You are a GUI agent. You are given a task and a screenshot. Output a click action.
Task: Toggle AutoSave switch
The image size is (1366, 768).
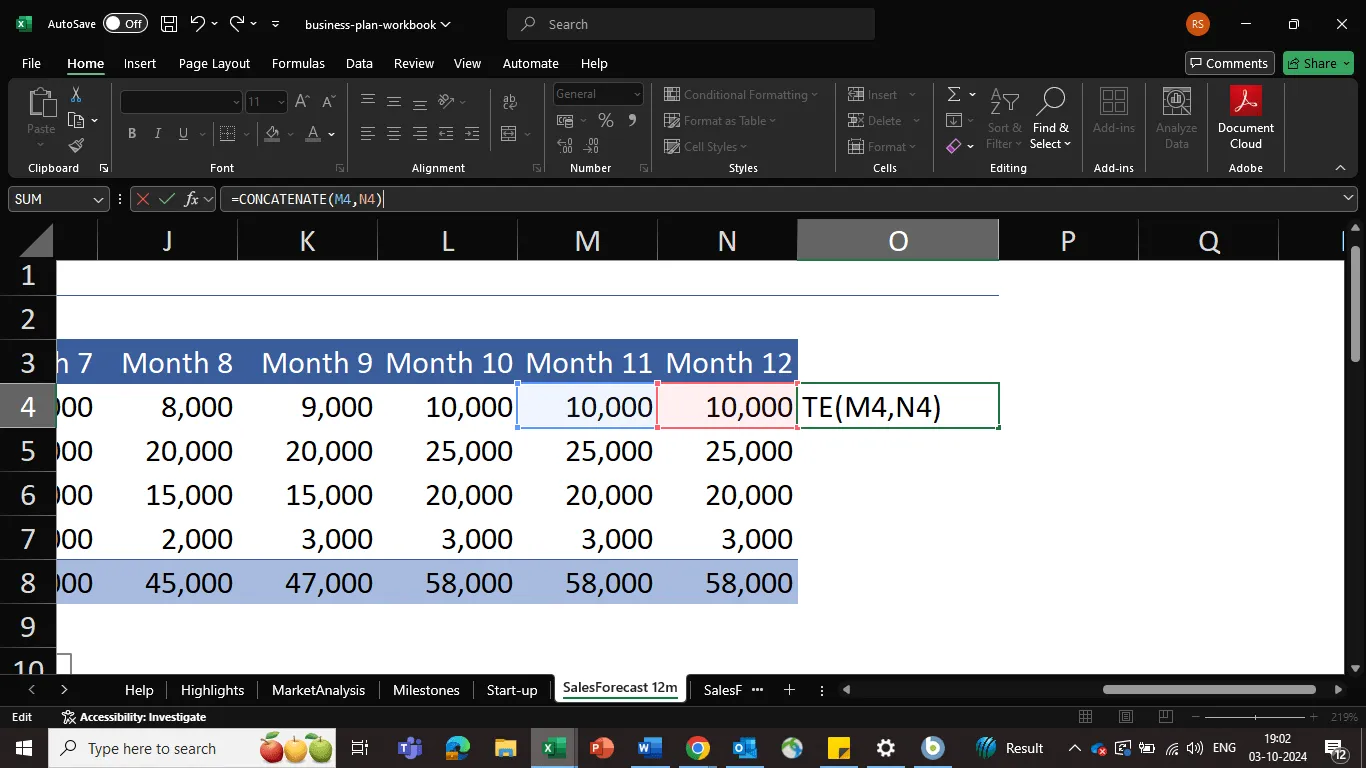[125, 24]
